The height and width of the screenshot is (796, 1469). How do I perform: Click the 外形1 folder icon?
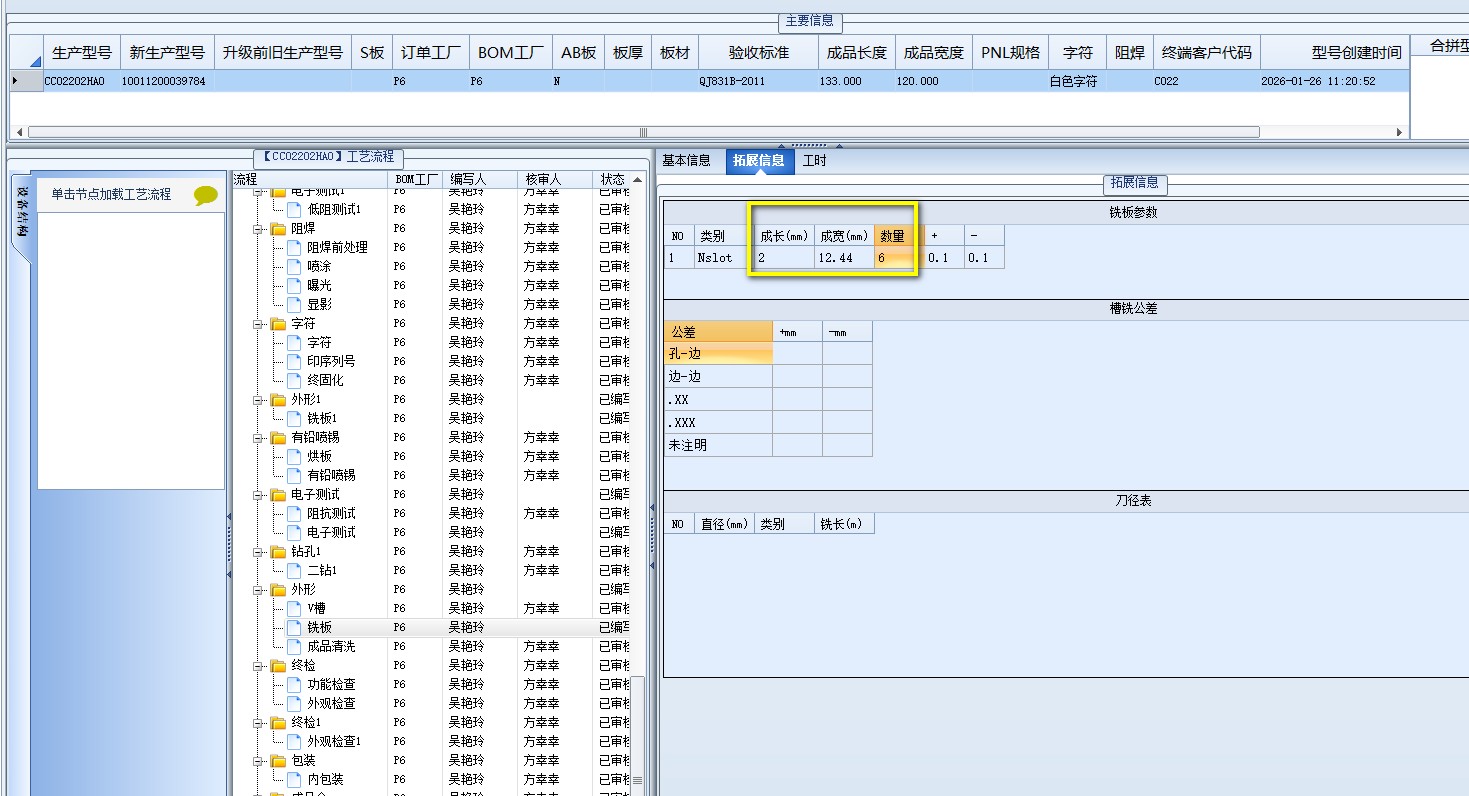278,400
